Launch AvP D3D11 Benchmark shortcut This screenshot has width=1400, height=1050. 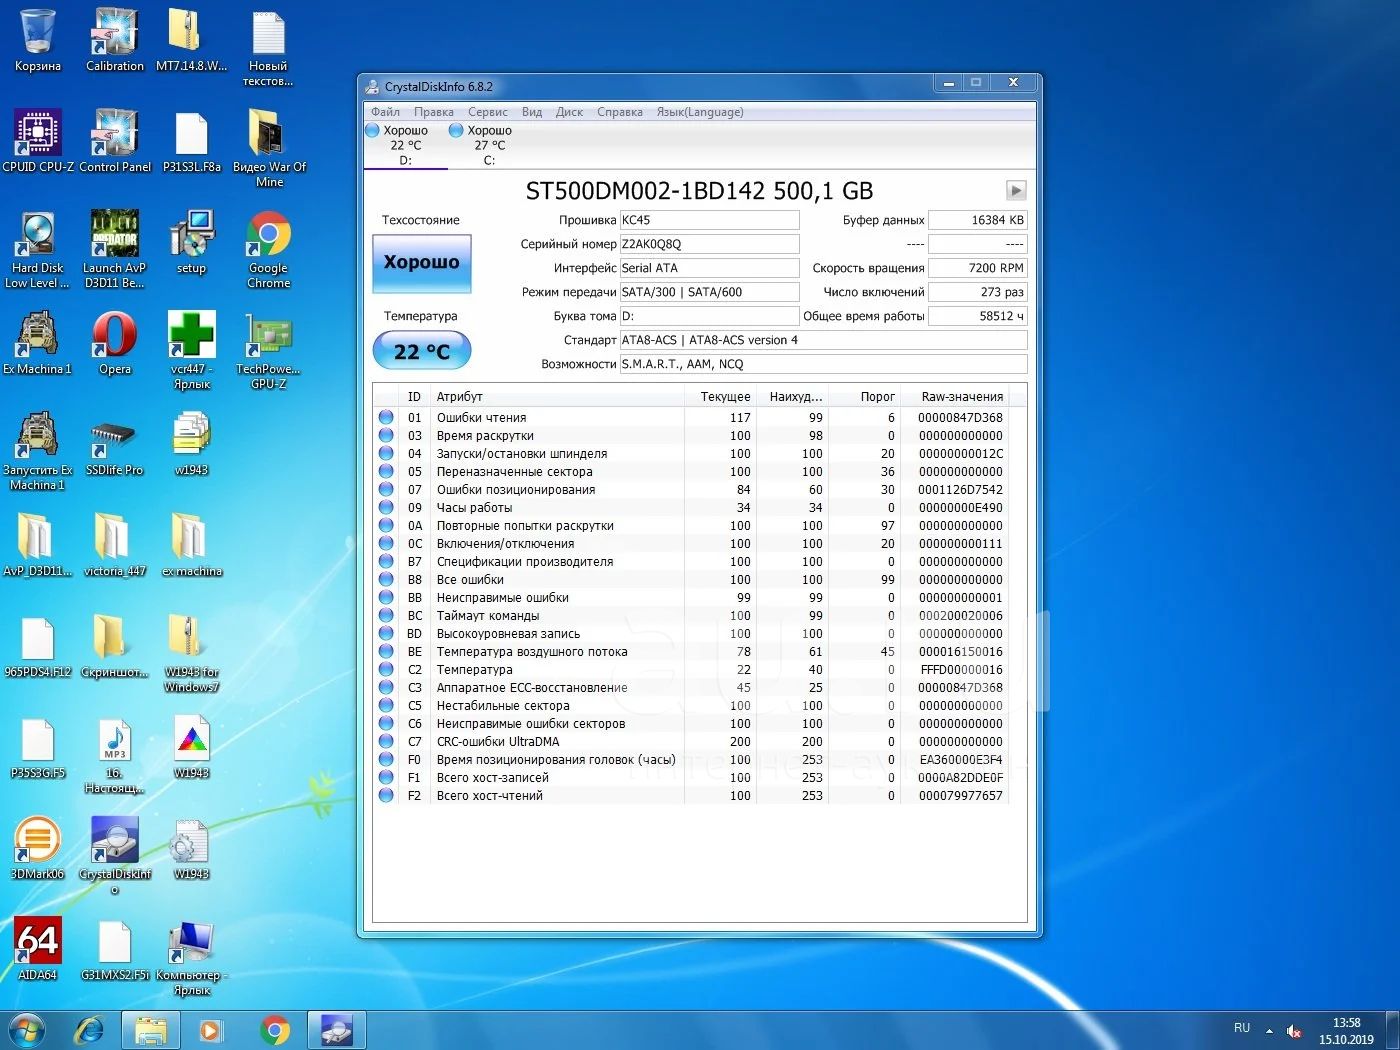click(x=115, y=249)
